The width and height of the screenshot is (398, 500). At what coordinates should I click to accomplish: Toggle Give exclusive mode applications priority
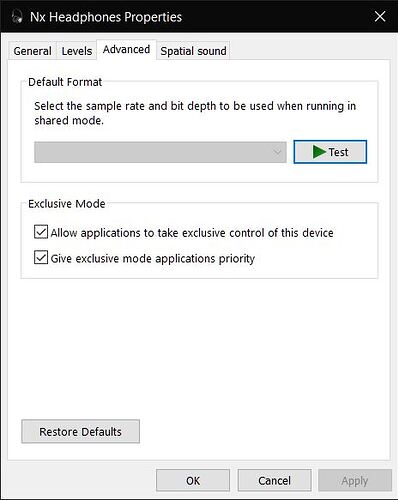41,258
